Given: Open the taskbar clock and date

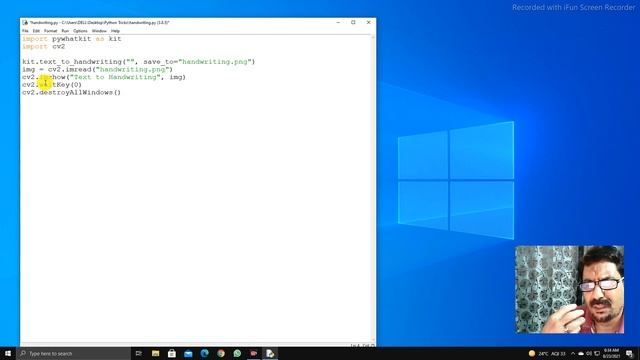Looking at the screenshot, I should 611,353.
